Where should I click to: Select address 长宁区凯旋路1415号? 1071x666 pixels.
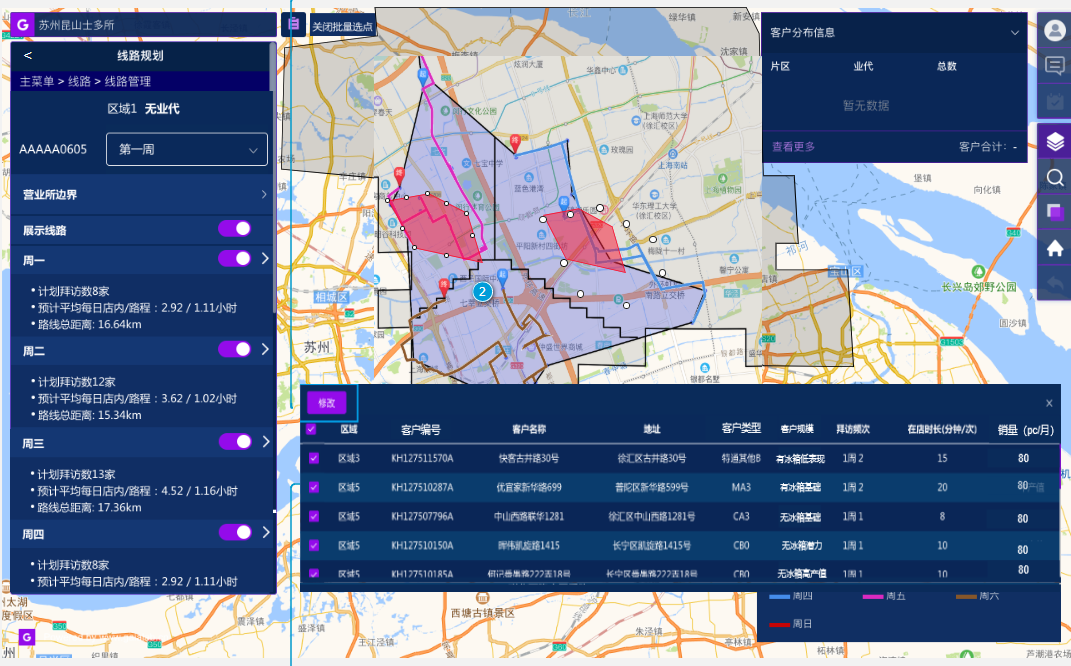pyautogui.click(x=652, y=545)
